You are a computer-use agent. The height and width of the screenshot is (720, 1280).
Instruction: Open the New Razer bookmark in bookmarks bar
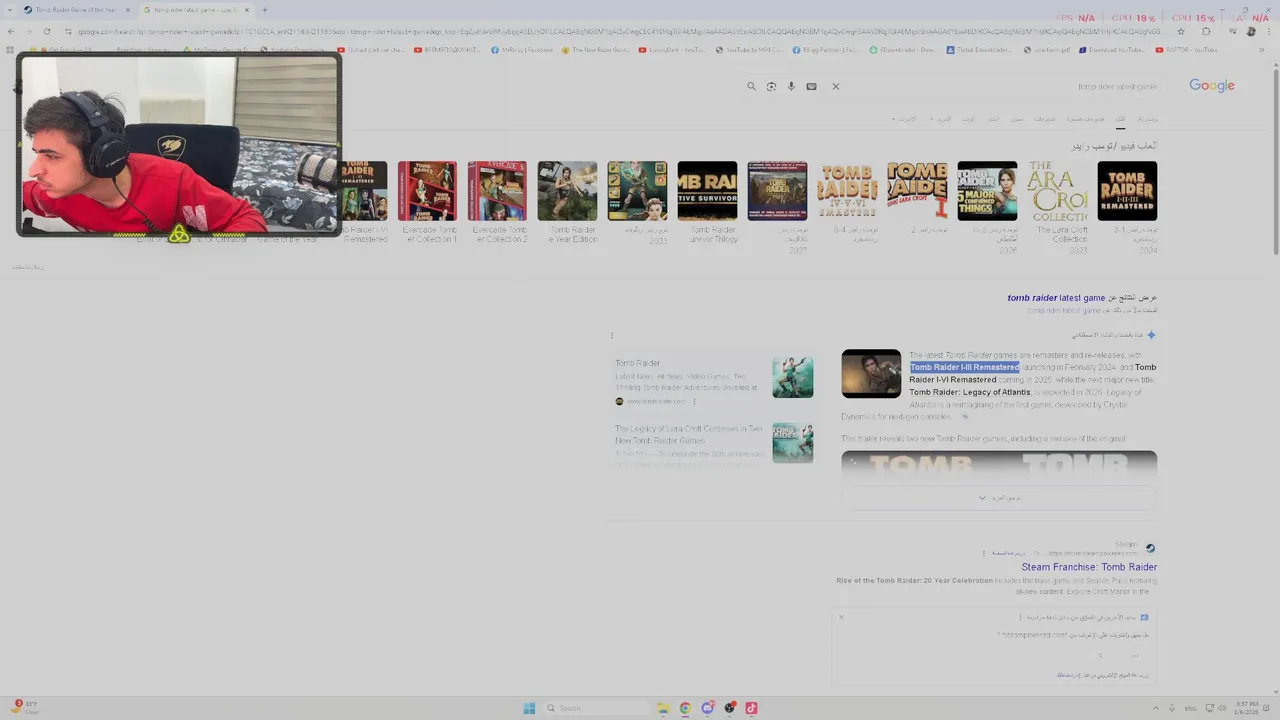(596, 49)
